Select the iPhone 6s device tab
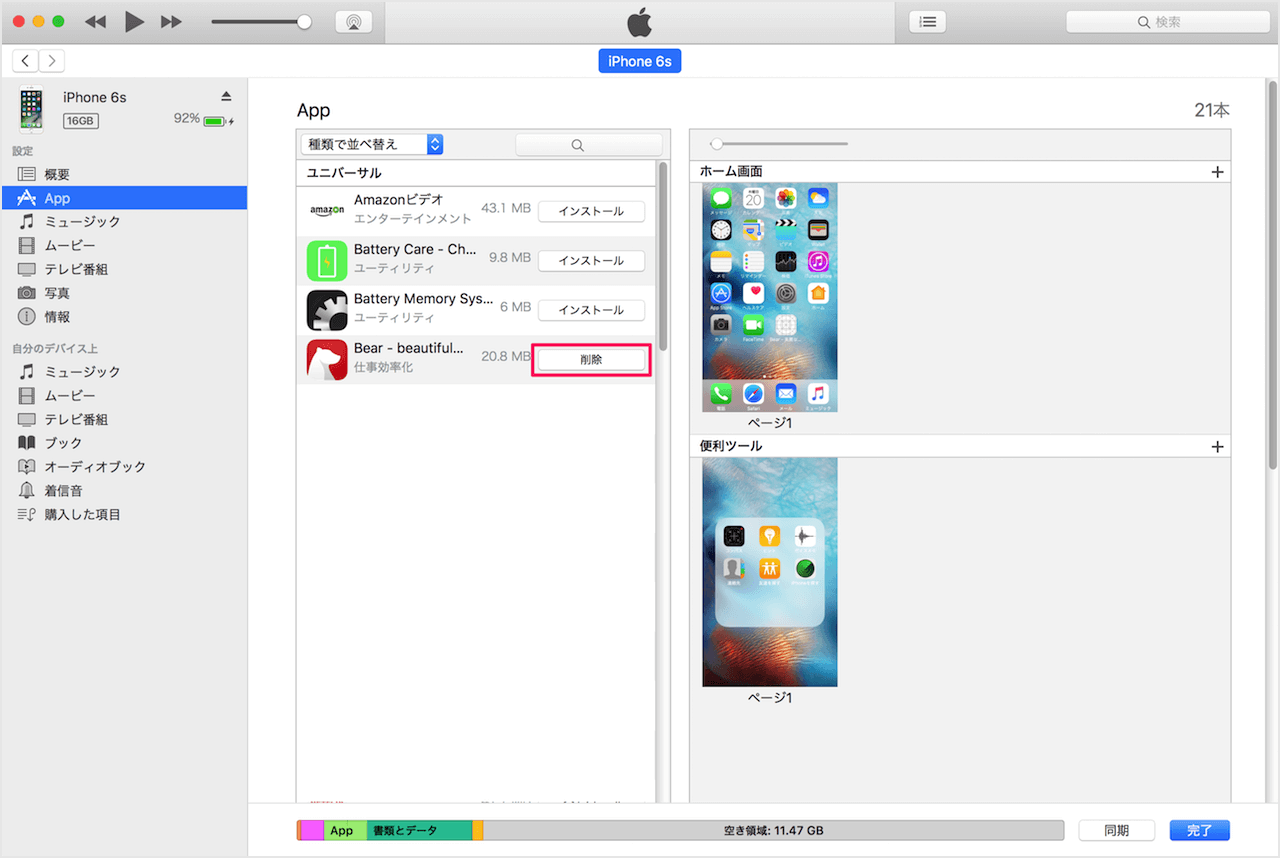1280x858 pixels. point(640,61)
